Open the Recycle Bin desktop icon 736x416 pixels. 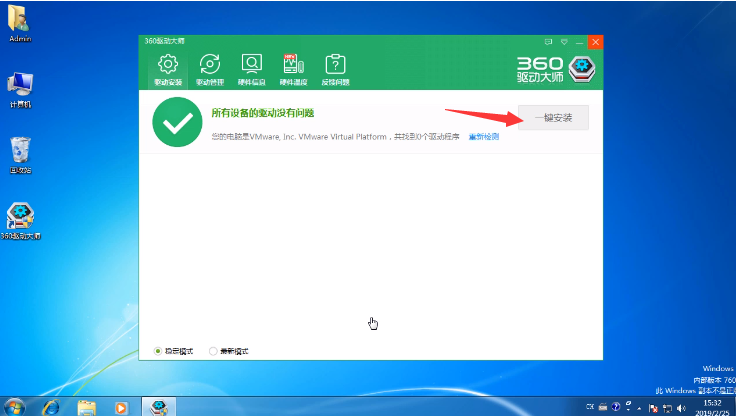[x=20, y=152]
